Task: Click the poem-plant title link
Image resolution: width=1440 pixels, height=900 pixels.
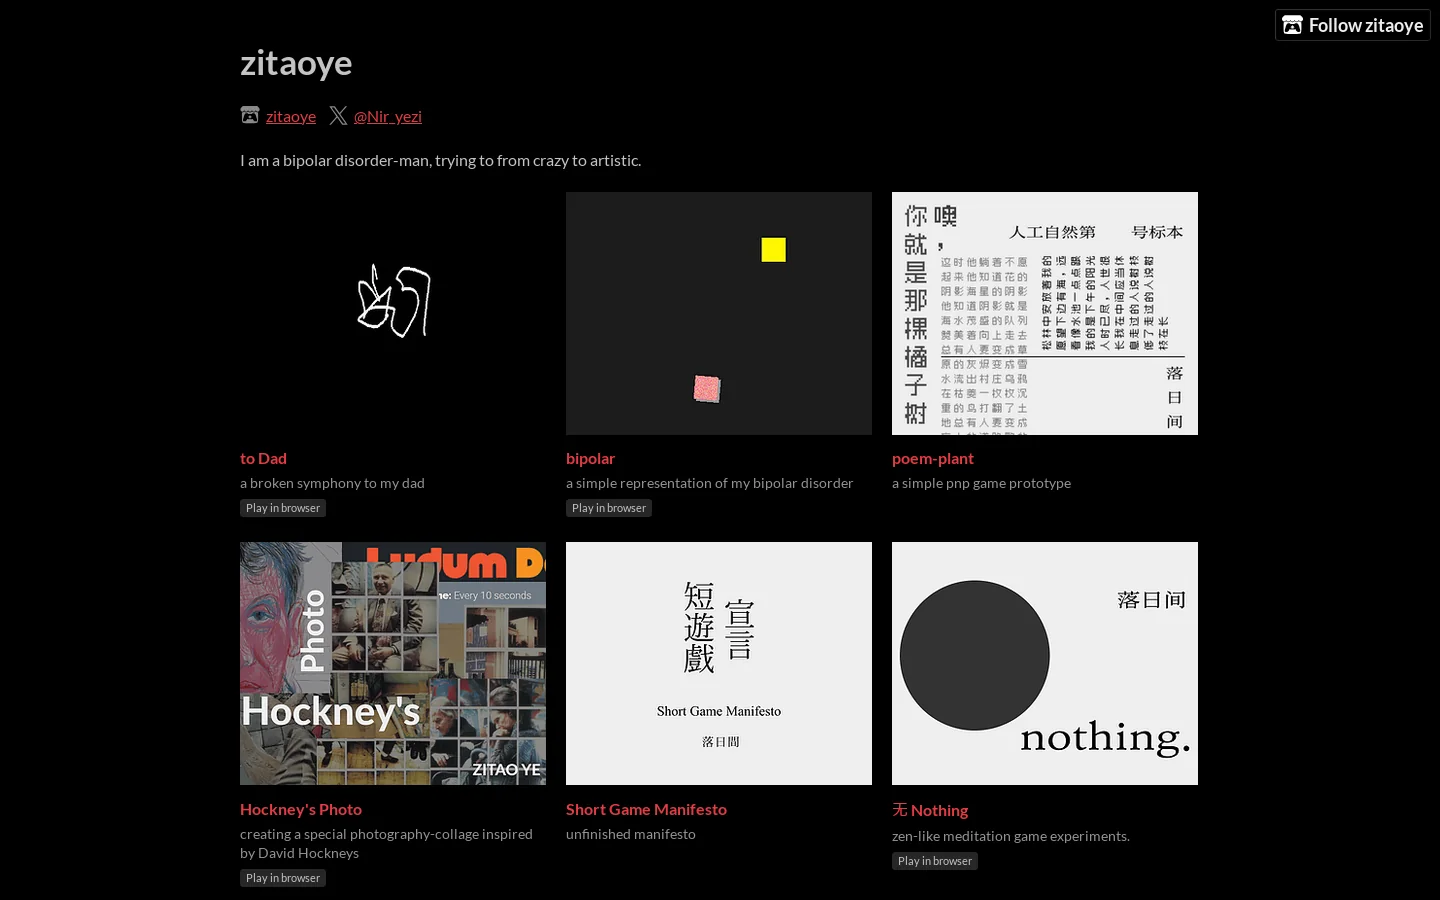Action: coord(933,458)
